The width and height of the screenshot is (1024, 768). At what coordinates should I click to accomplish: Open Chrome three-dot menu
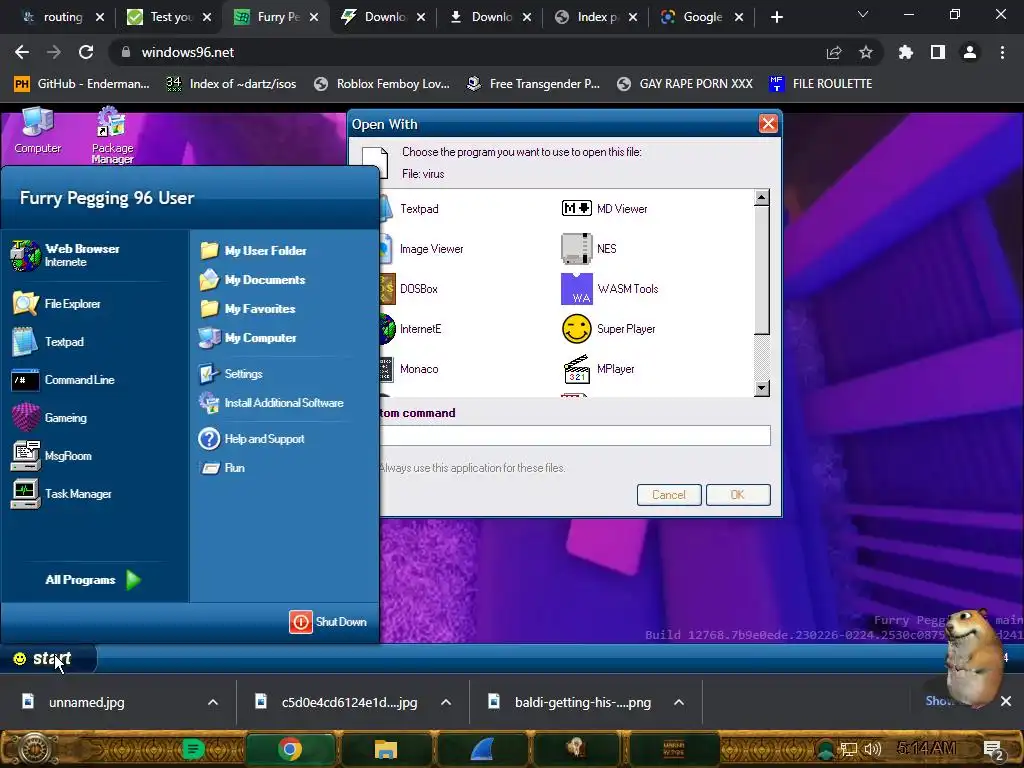point(1002,52)
